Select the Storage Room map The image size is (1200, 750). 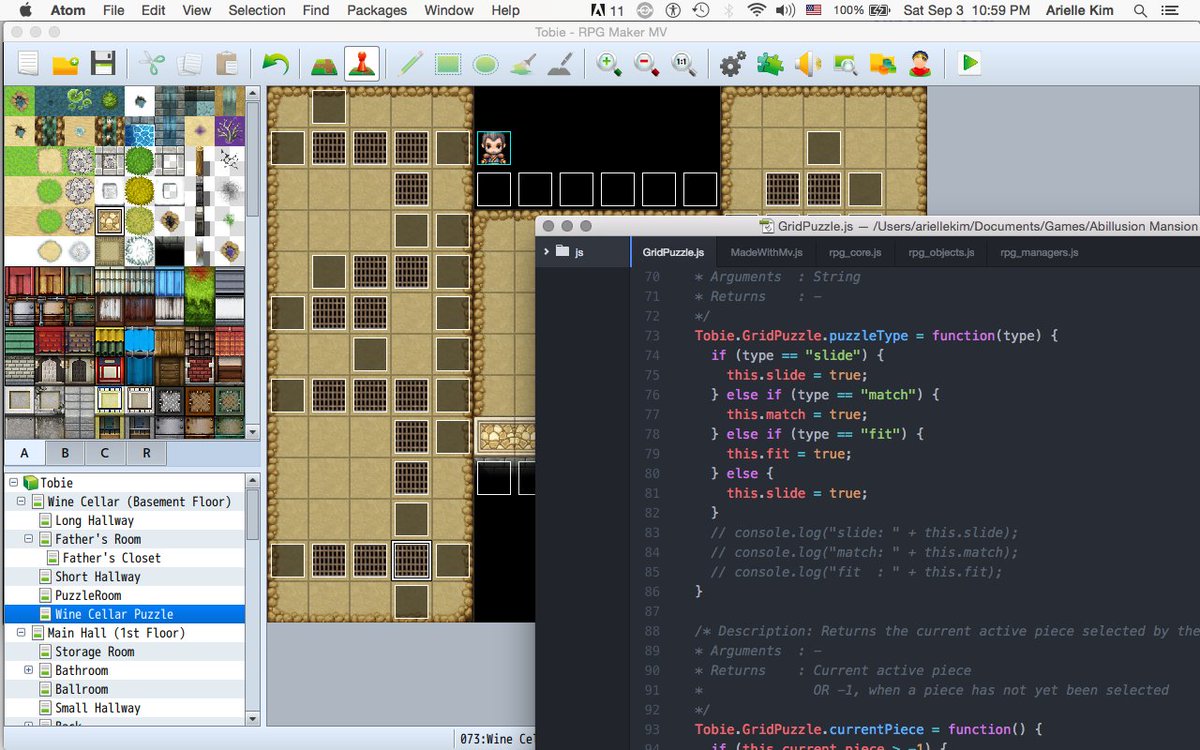(94, 652)
